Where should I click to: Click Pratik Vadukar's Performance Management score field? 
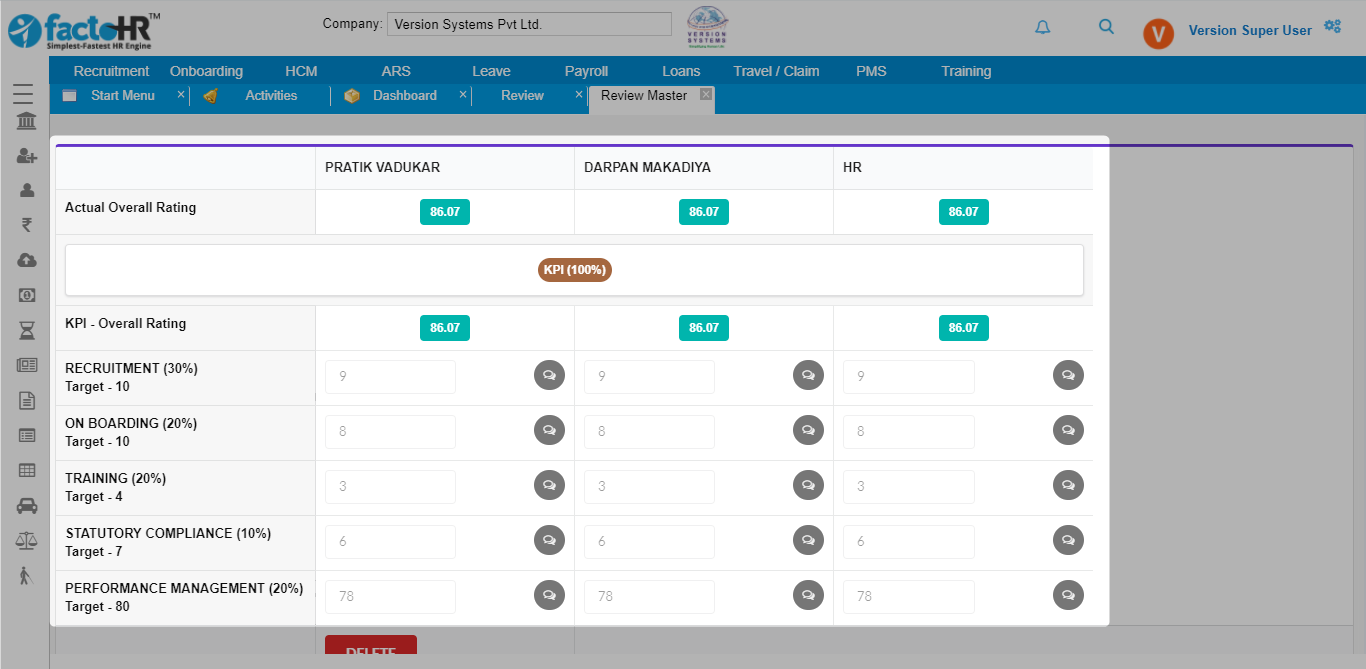pos(390,596)
